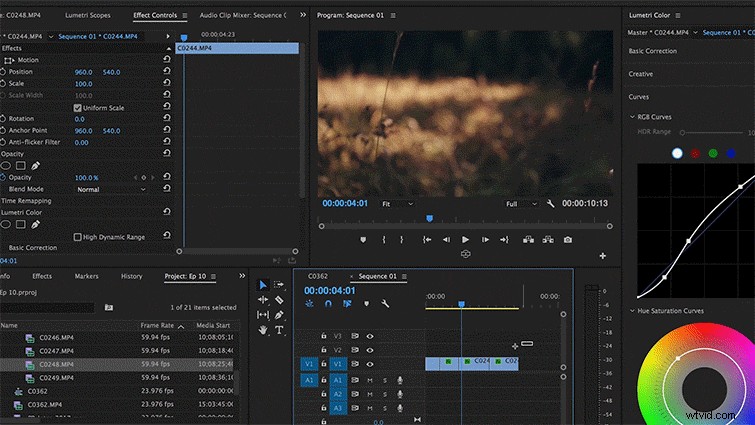Select the Track Select Forward tool
755x425 pixels.
coord(279,284)
